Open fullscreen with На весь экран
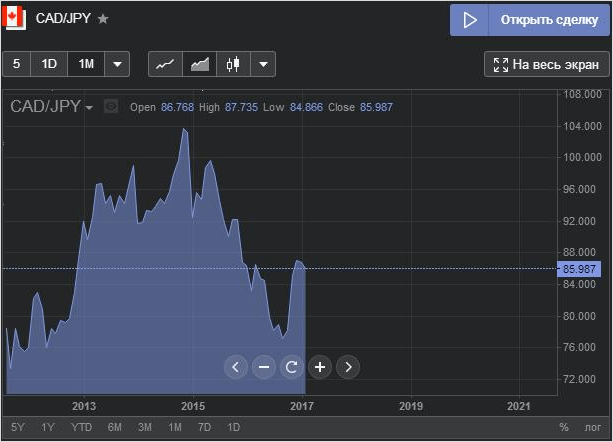Image resolution: width=613 pixels, height=442 pixels. pyautogui.click(x=547, y=64)
